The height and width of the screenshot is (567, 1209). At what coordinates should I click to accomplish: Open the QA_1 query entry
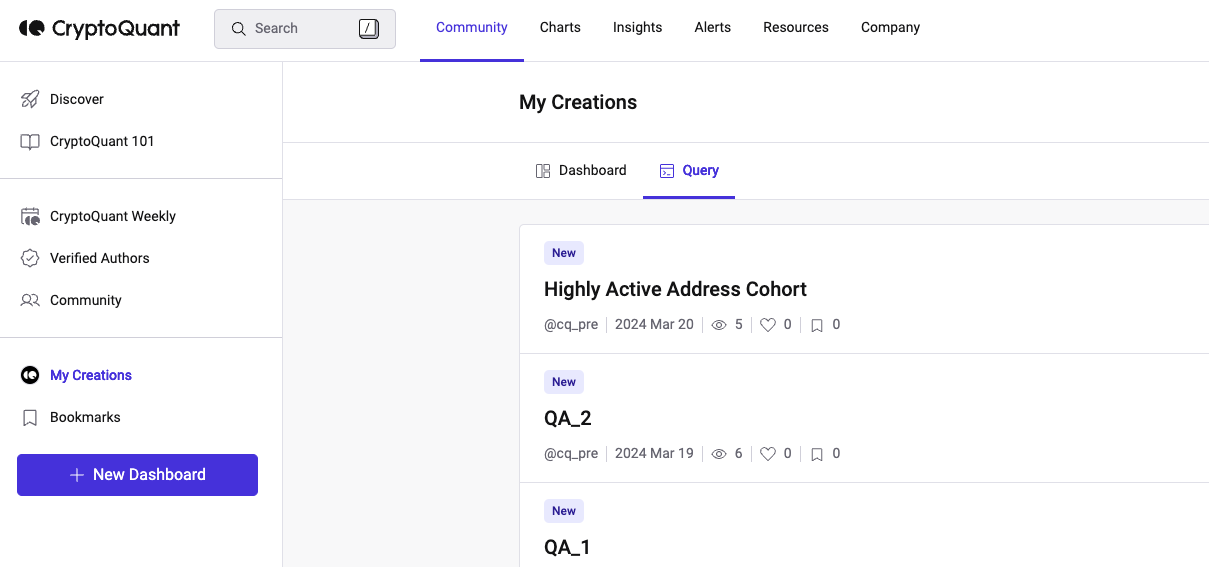tap(567, 547)
